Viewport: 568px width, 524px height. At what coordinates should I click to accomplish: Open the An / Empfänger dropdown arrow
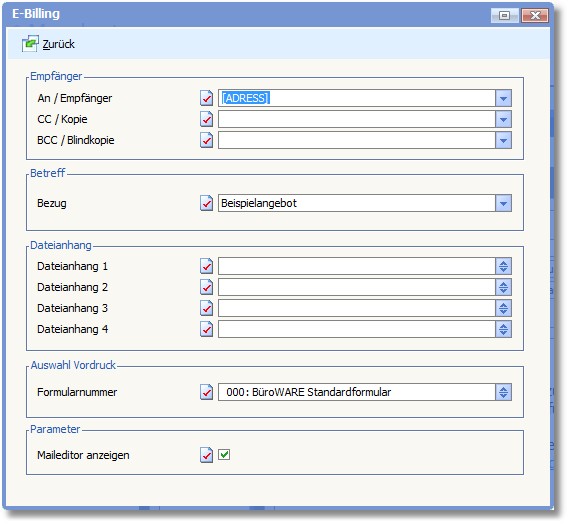point(503,98)
